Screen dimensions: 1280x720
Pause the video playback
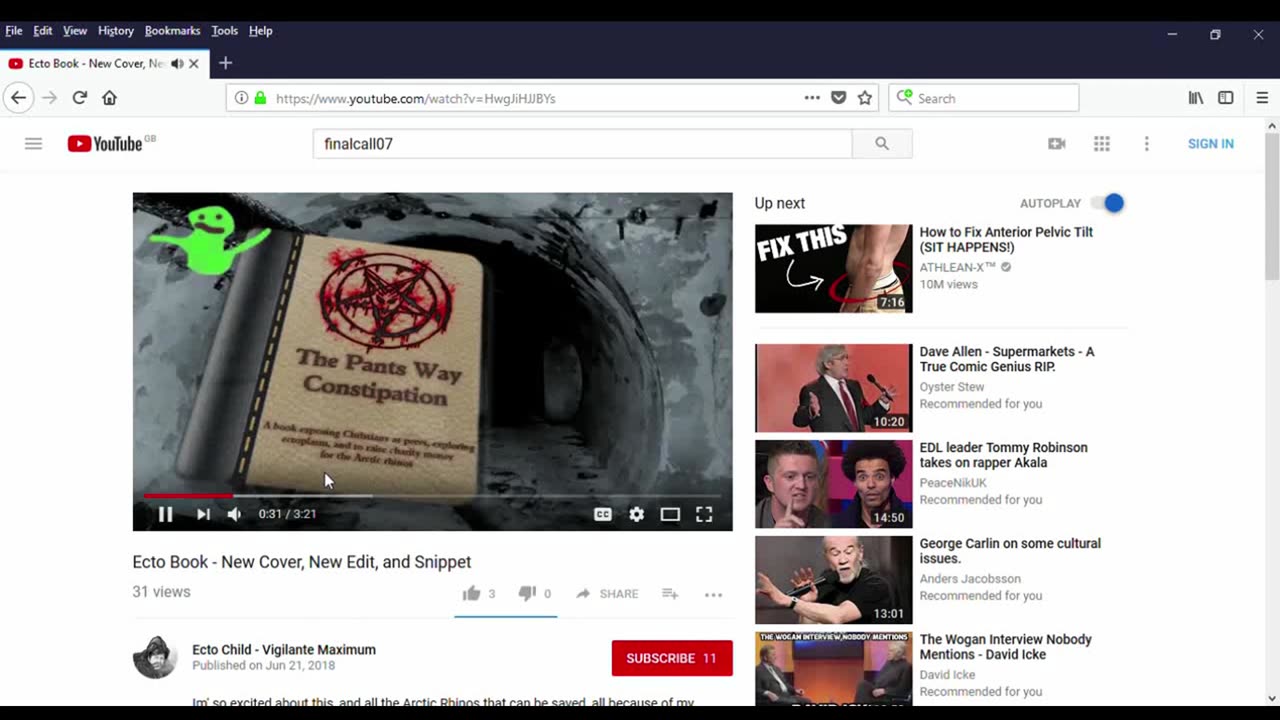[x=166, y=514]
